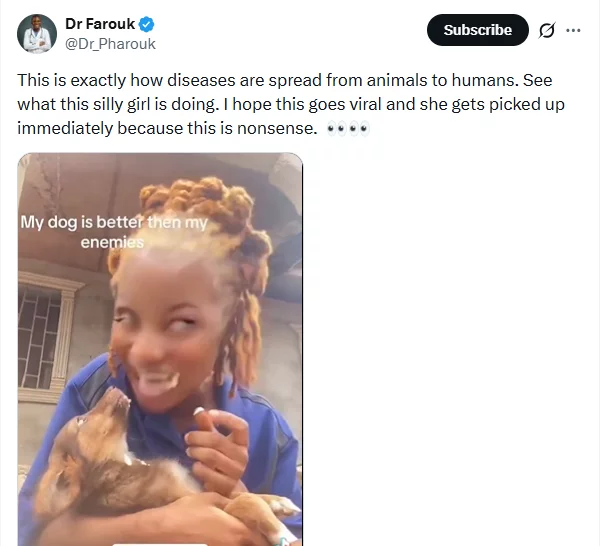Open the Grok slash-circle icon
608x546 pixels.
[x=546, y=30]
